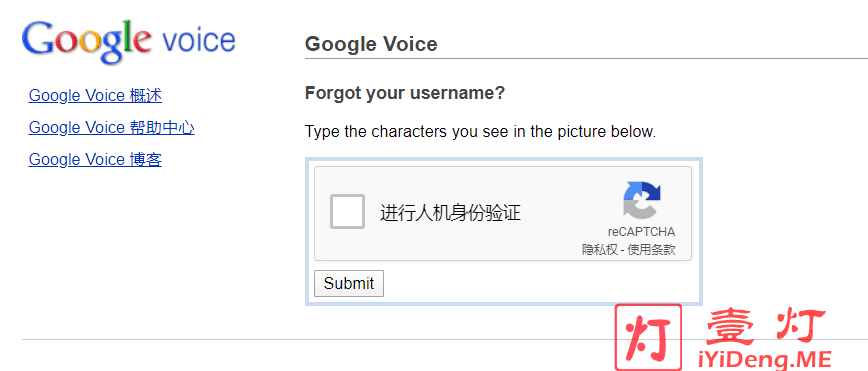
Task: Click the colorful Google logo
Action: click(x=86, y=42)
